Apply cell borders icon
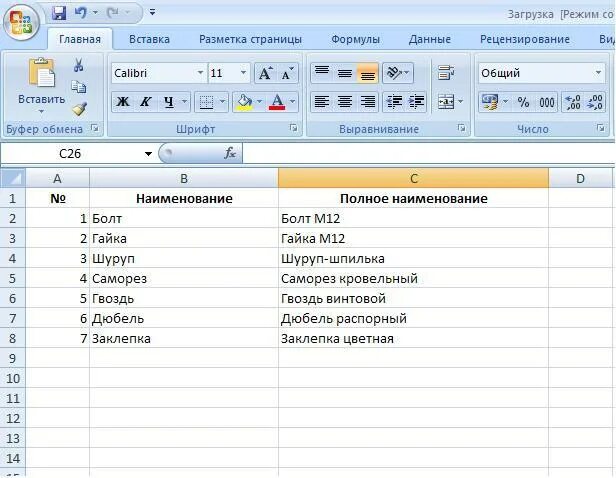616x478 pixels. pyautogui.click(x=206, y=102)
